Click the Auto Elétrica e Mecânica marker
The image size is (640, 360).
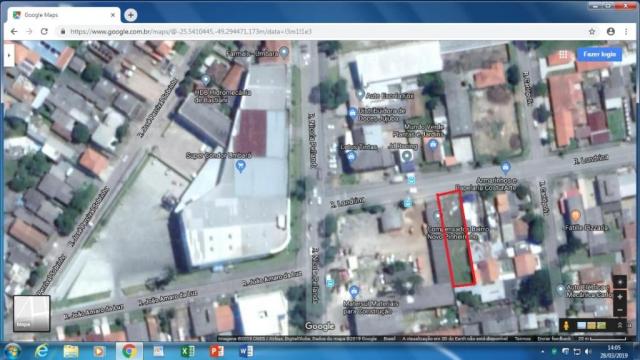pyautogui.click(x=561, y=290)
